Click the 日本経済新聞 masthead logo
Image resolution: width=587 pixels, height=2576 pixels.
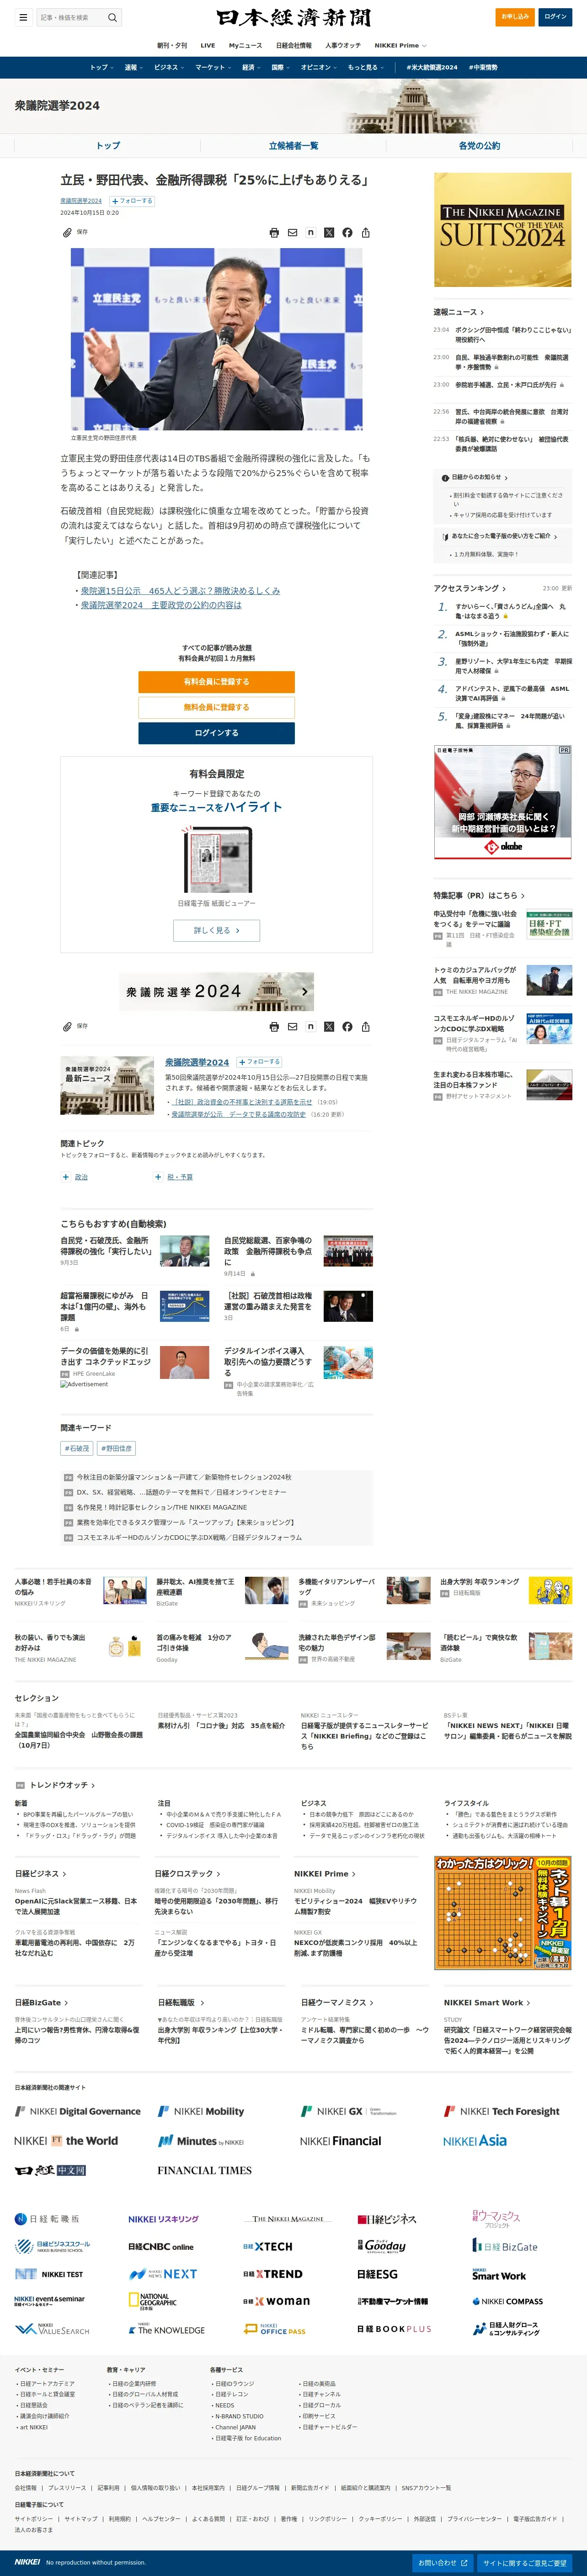[293, 17]
